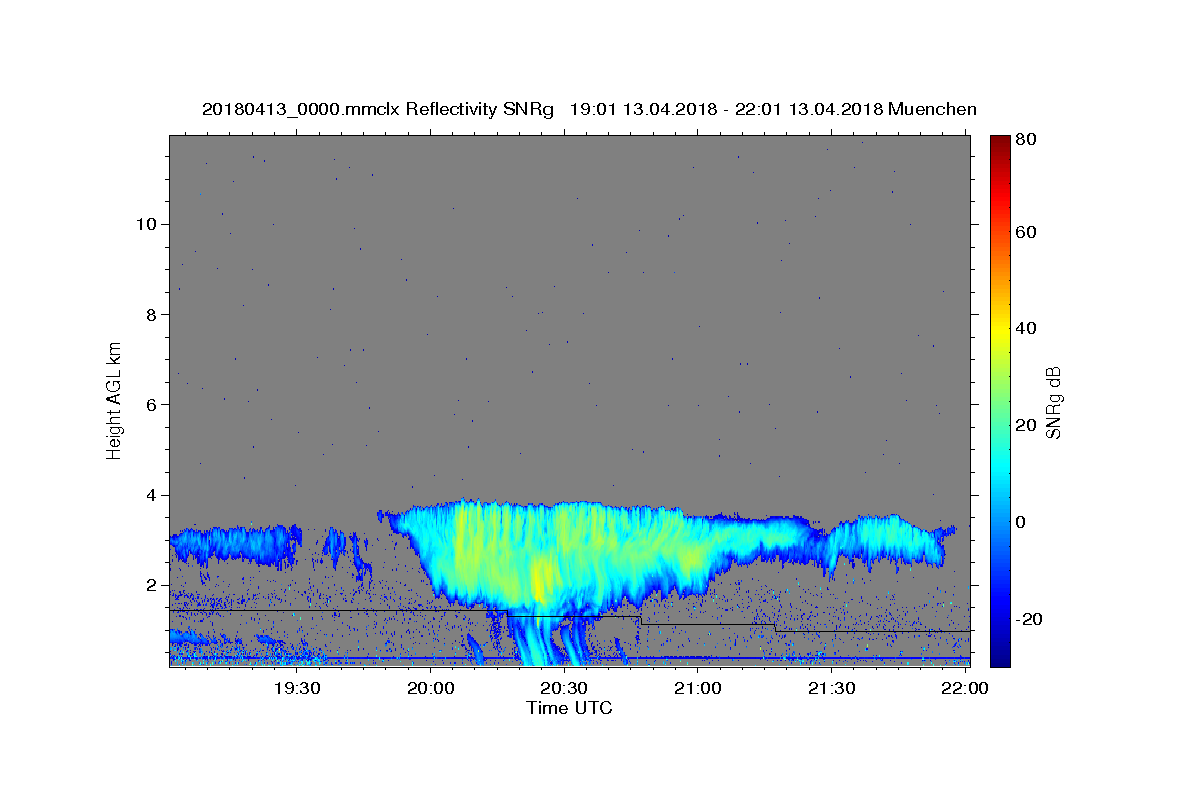The image size is (1200, 800).
Task: Select the 'Height AGL km' y-axis label
Action: (x=114, y=400)
